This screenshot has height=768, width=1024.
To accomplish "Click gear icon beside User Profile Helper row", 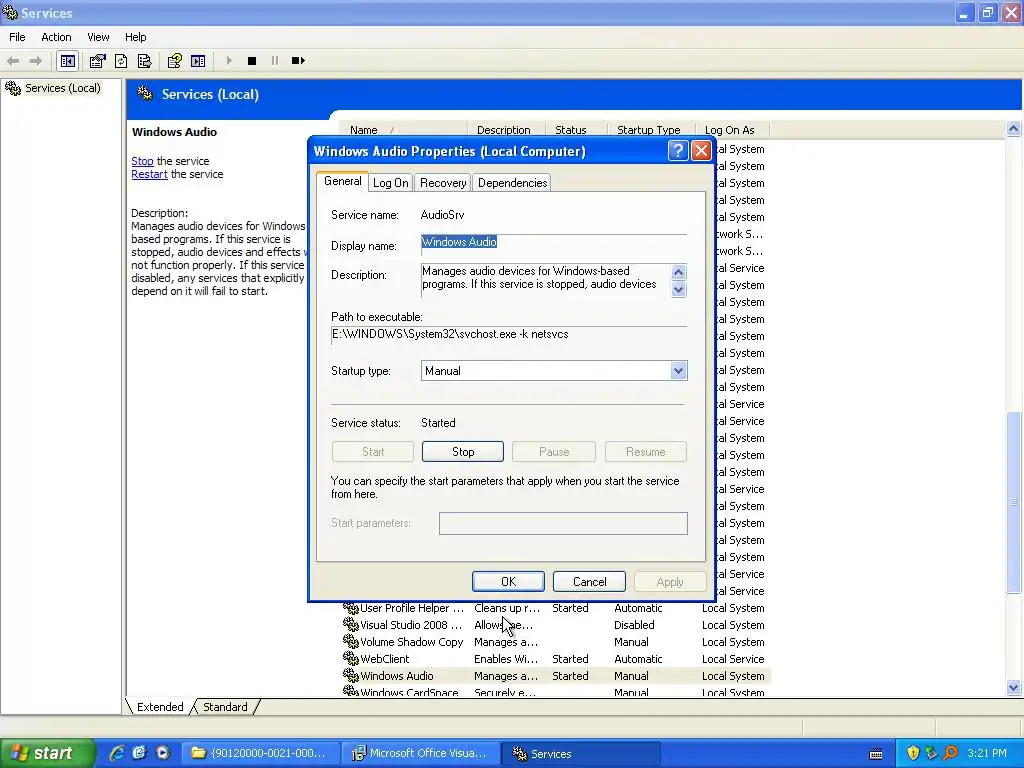I will tap(351, 608).
